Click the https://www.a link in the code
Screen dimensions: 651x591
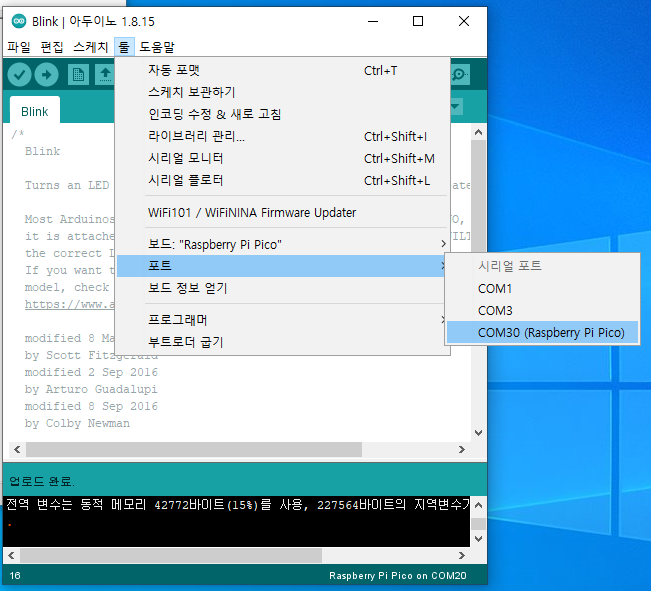click(69, 304)
